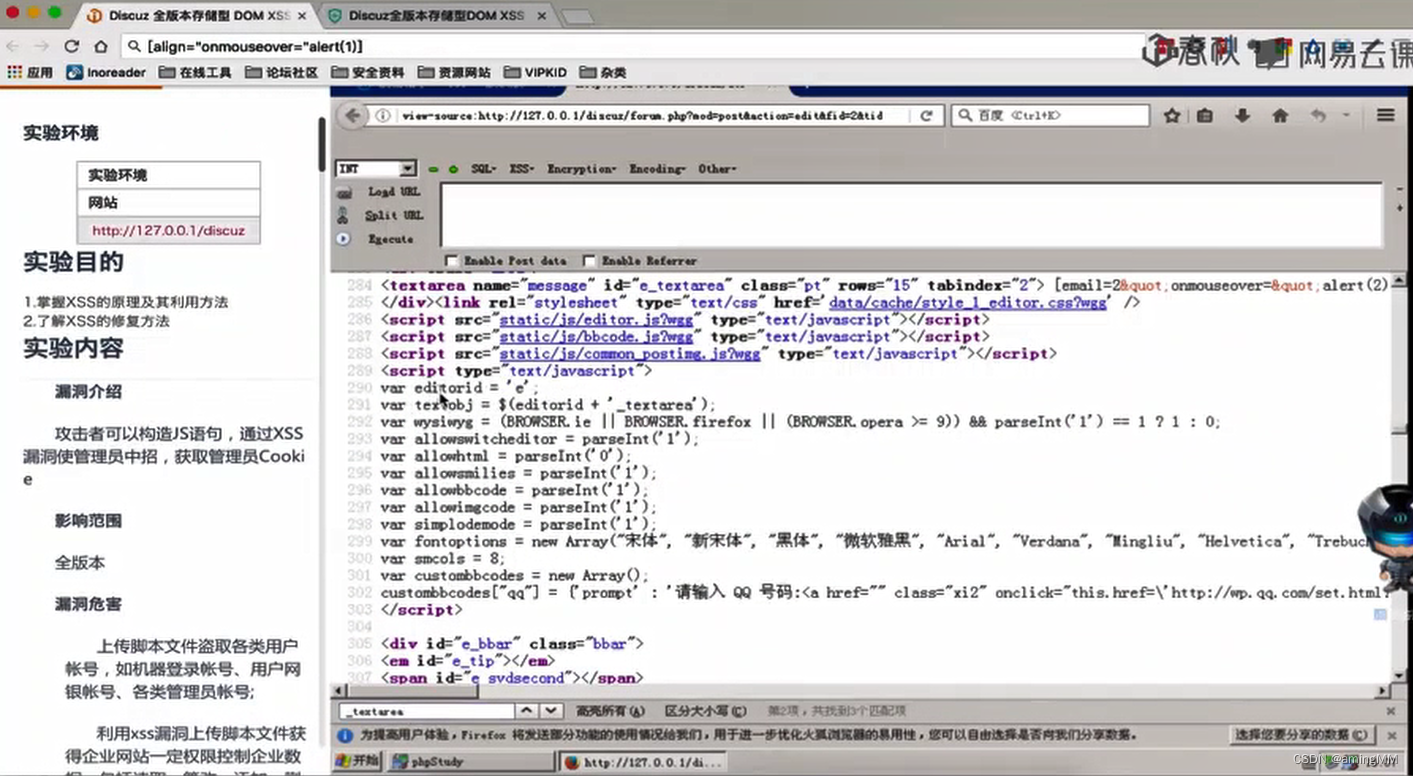Image resolution: width=1413 pixels, height=776 pixels.
Task: Open a new tab in outer browser
Action: coord(577,17)
